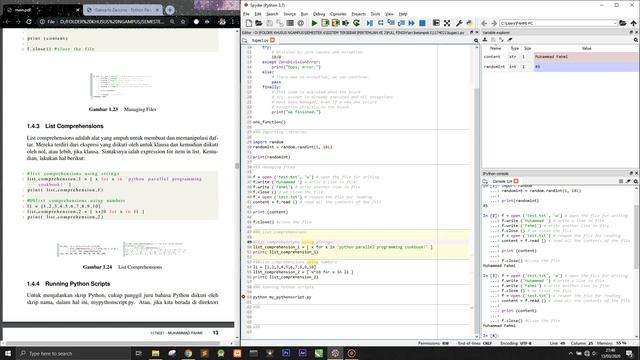Close the Console 1/A tab
The image size is (640, 360).
pos(516,181)
